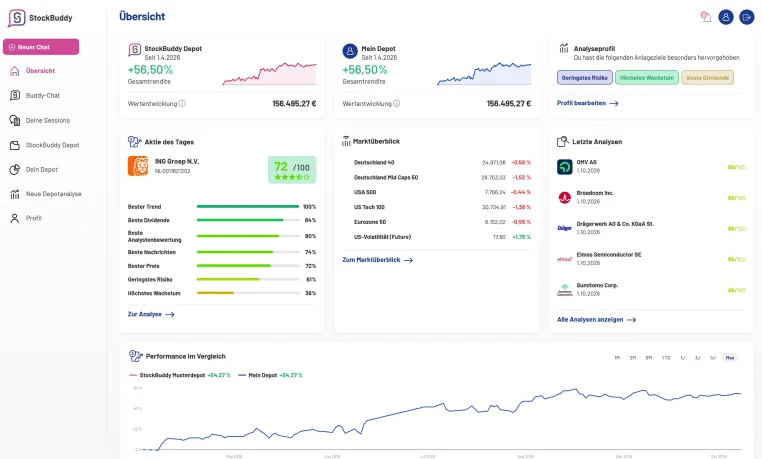Open user account icon in header
Viewport: 762px width, 459px height.
coord(726,17)
